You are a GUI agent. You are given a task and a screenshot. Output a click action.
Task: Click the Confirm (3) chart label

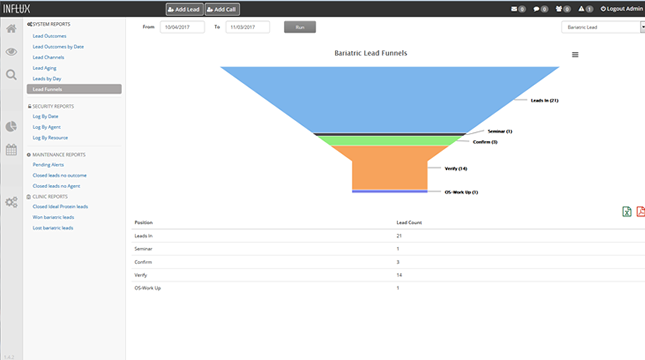tap(485, 142)
